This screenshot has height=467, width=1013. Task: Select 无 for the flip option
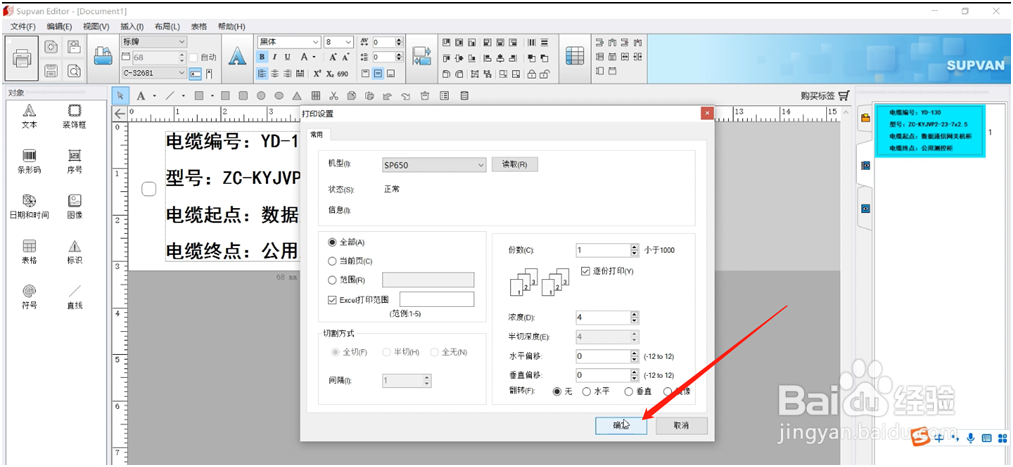click(558, 391)
